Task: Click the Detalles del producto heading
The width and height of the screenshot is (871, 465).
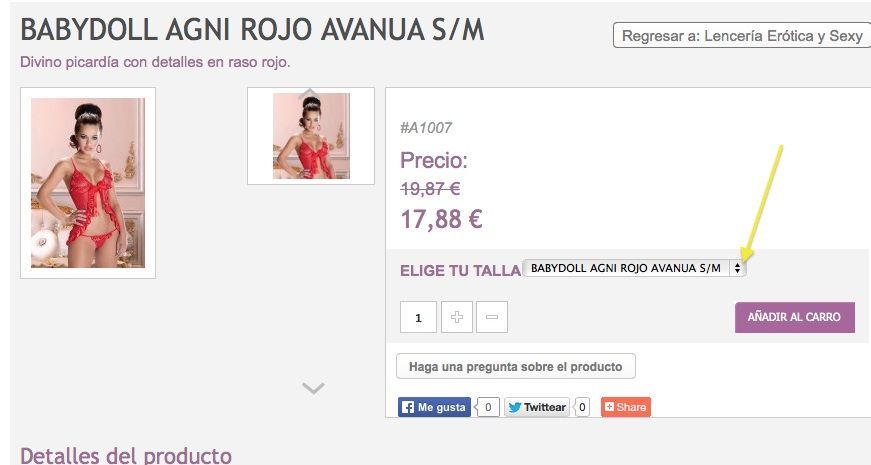Action: click(126, 456)
